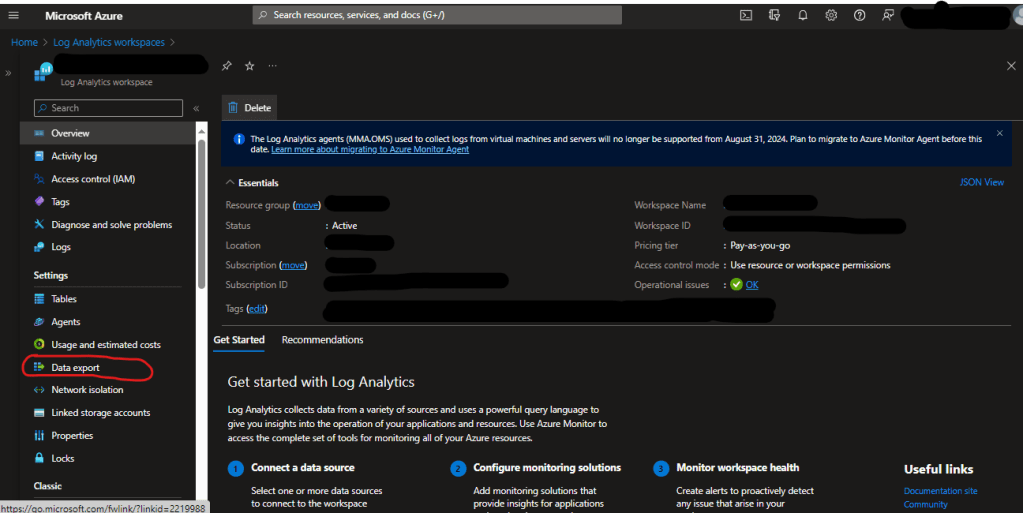The height and width of the screenshot is (513, 1023).
Task: Switch to the Recommendations tab
Action: pos(322,340)
